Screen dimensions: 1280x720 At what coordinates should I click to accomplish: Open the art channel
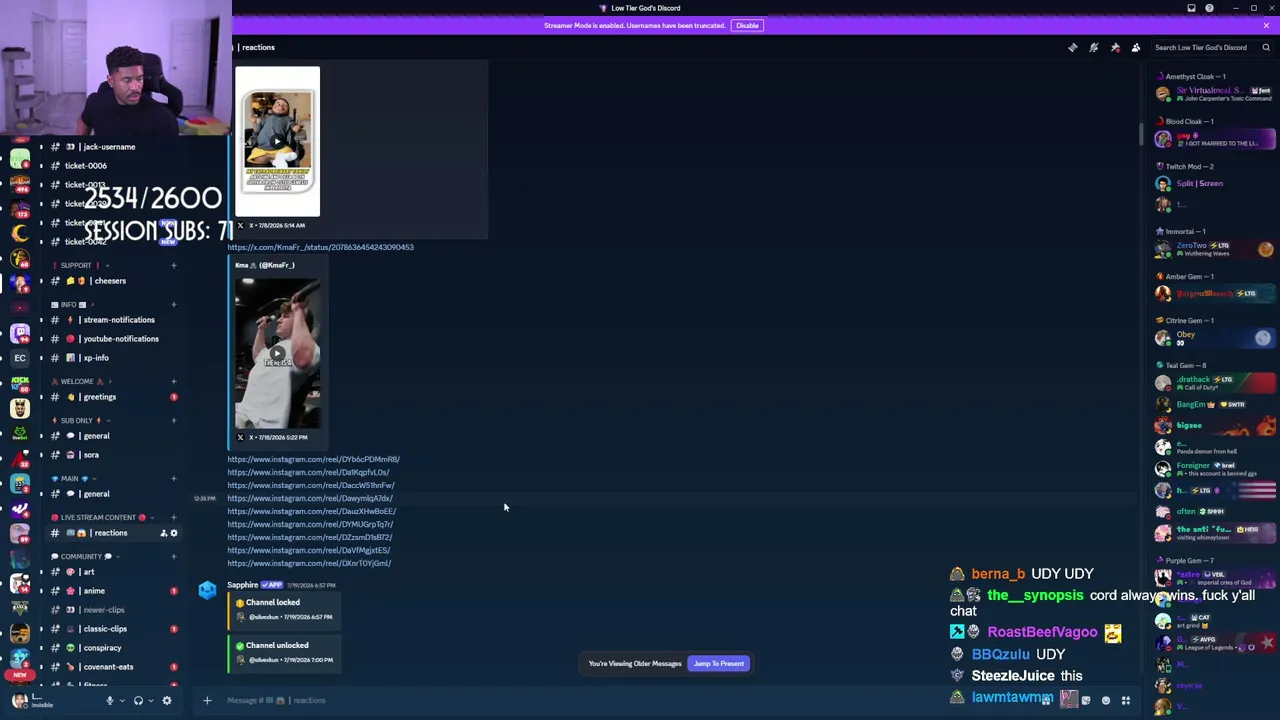113,572
